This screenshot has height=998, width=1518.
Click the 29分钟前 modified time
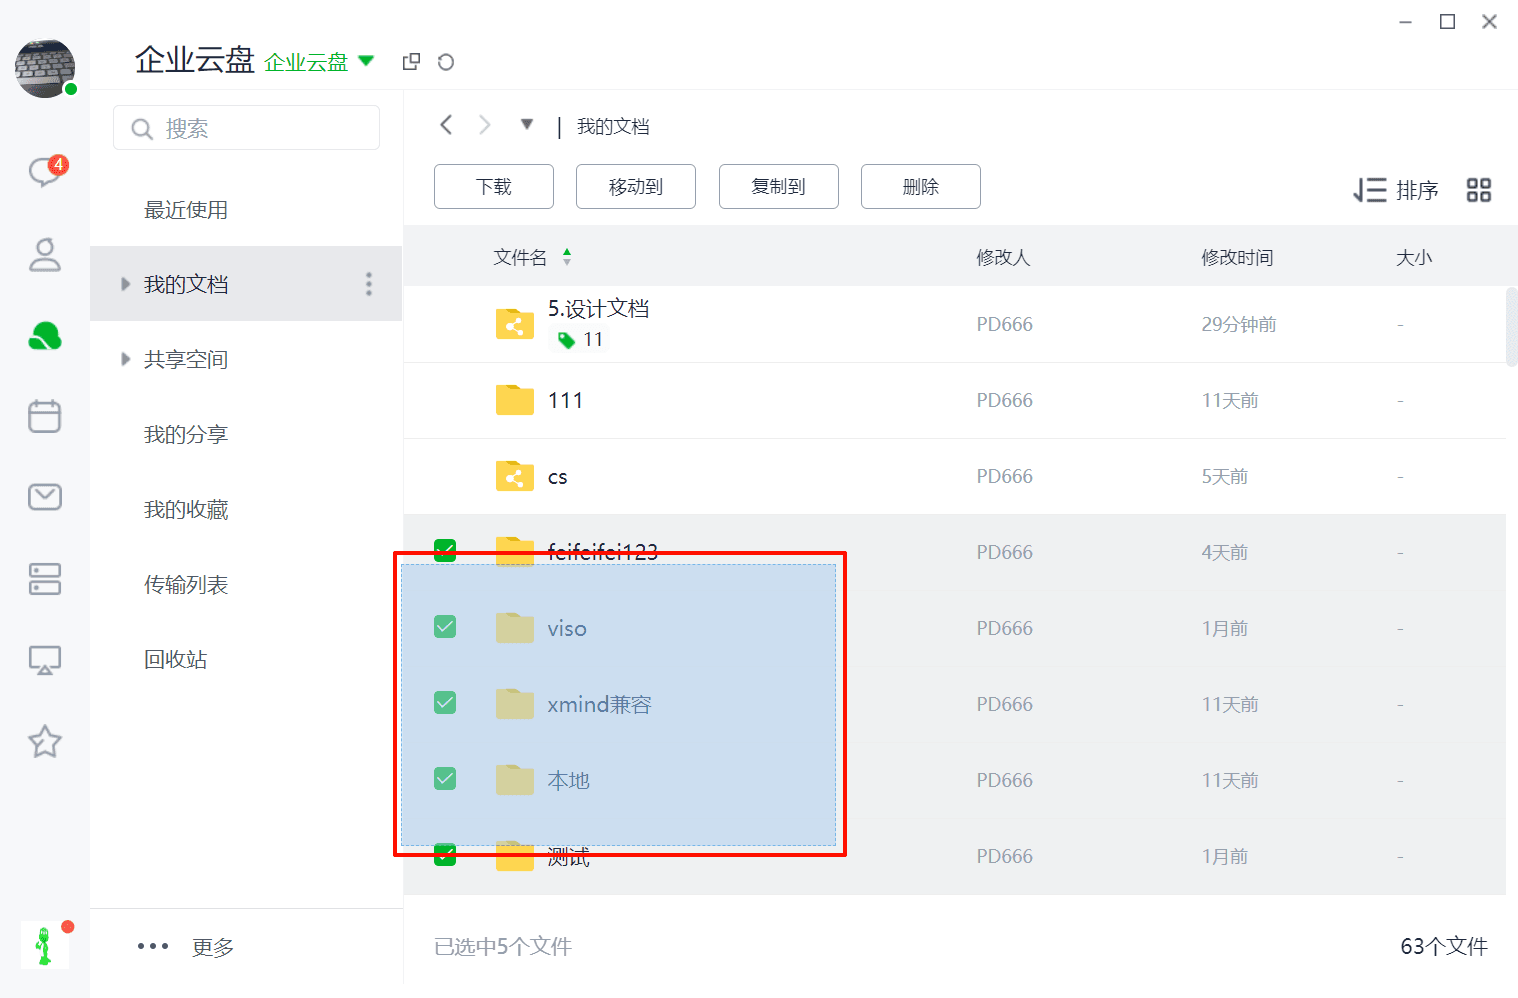click(x=1239, y=324)
